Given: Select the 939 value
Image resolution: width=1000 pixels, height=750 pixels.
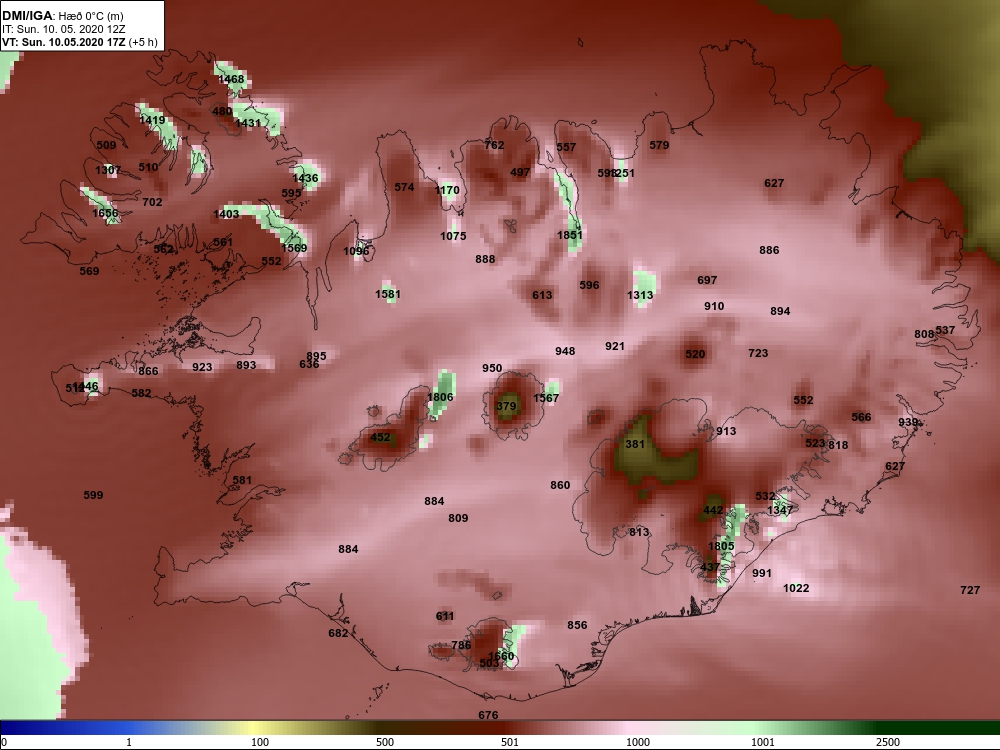Looking at the screenshot, I should 908,422.
